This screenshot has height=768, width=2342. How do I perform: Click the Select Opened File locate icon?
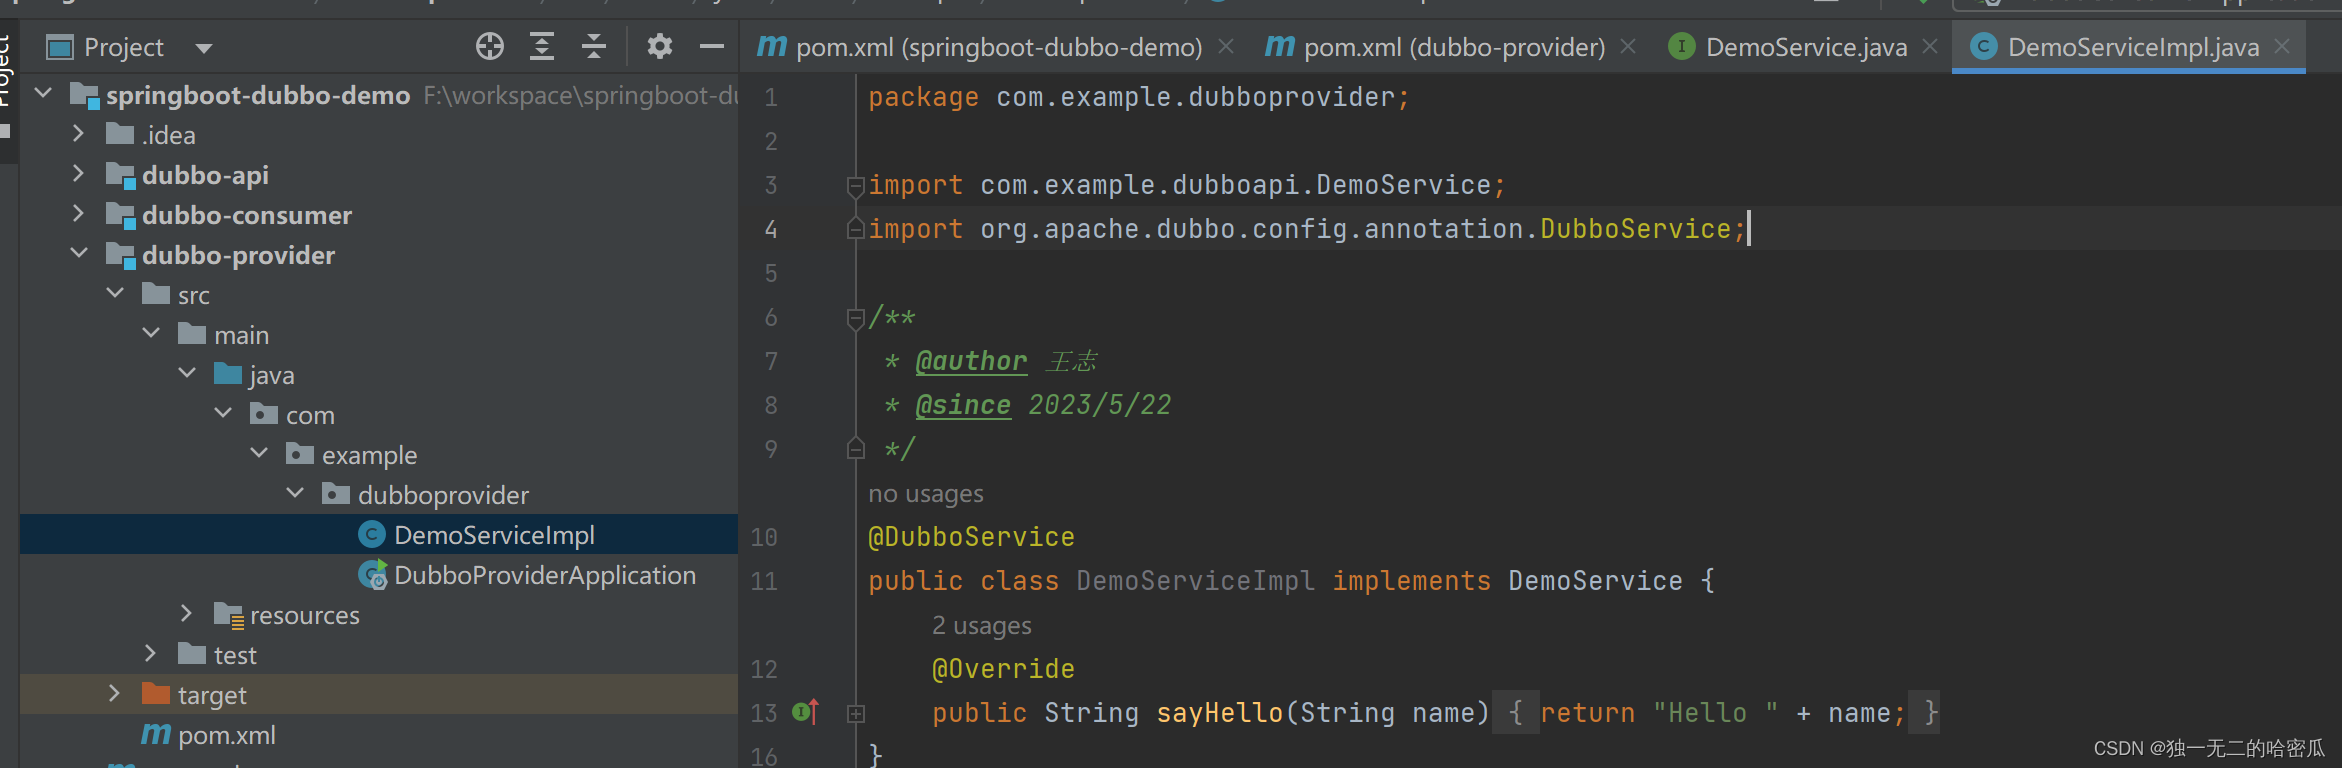click(x=490, y=46)
